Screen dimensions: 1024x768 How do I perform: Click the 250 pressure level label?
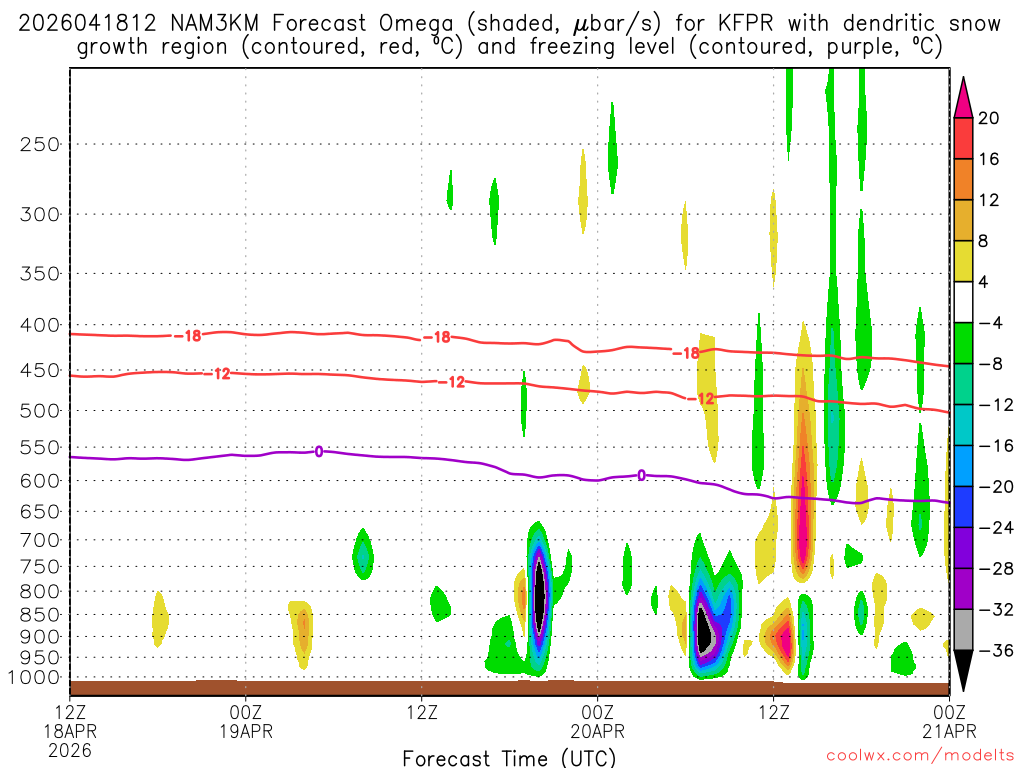[40, 144]
